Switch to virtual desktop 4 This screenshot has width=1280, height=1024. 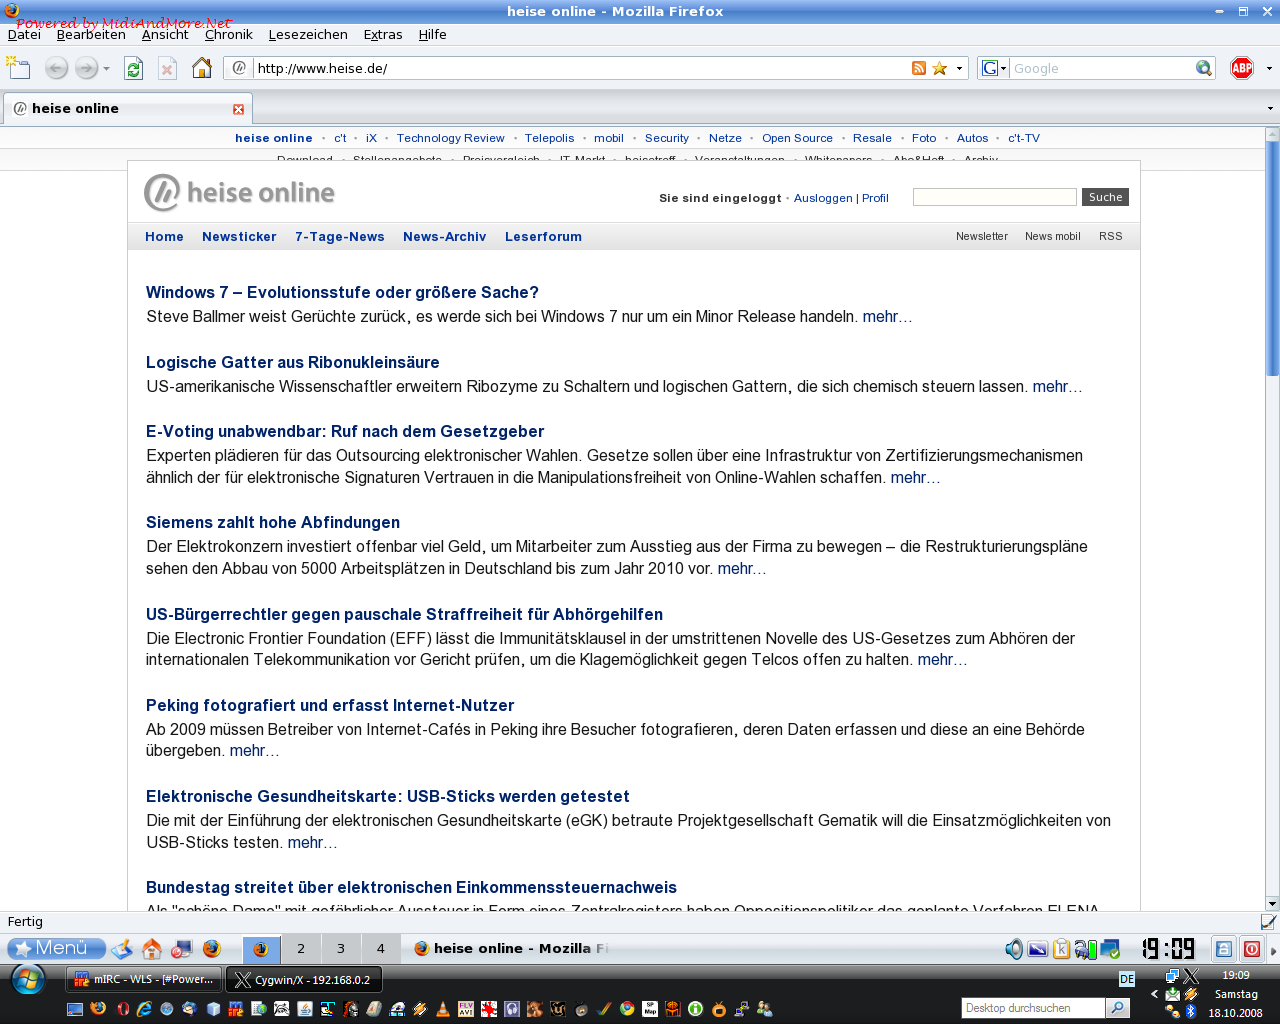pyautogui.click(x=380, y=949)
